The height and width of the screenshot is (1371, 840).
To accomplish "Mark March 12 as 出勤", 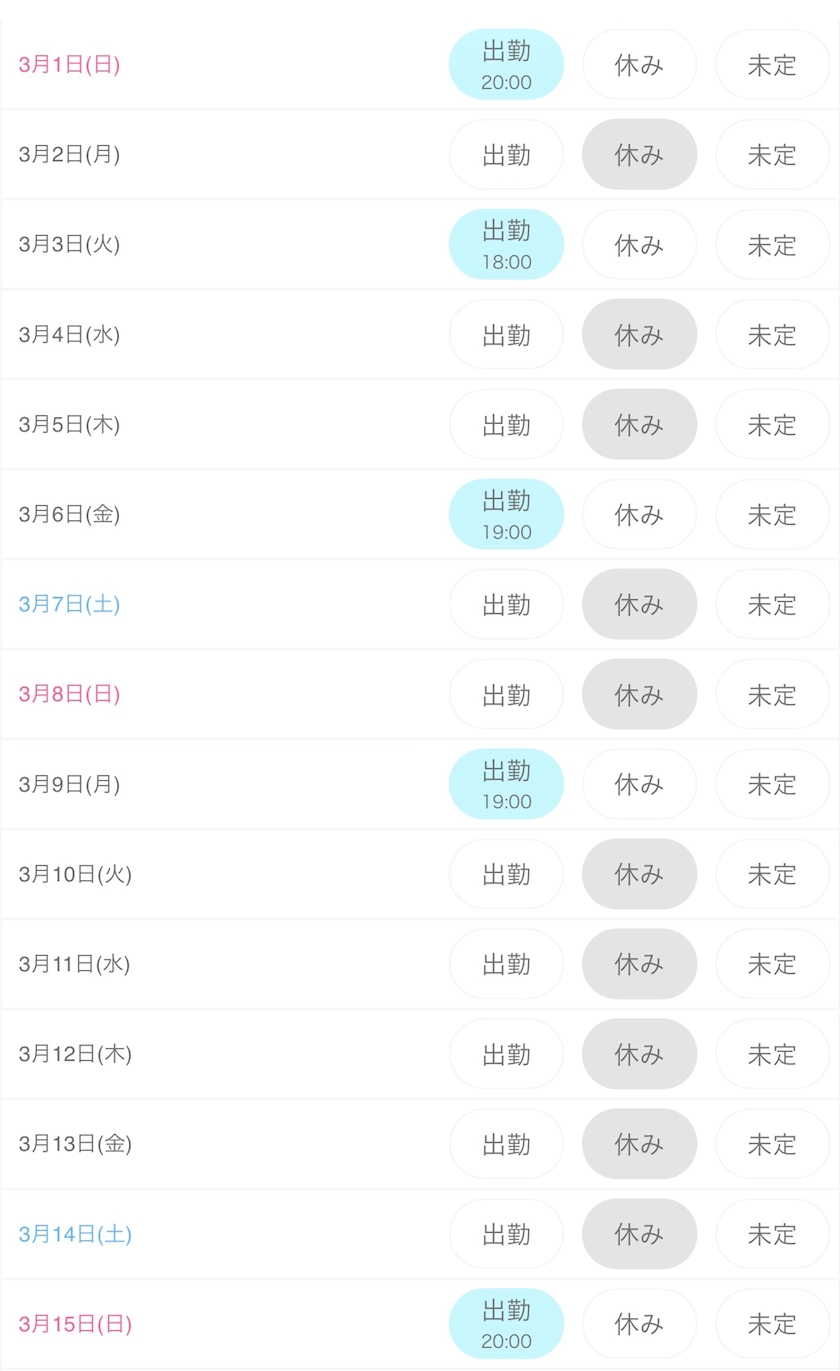I will click(506, 1054).
